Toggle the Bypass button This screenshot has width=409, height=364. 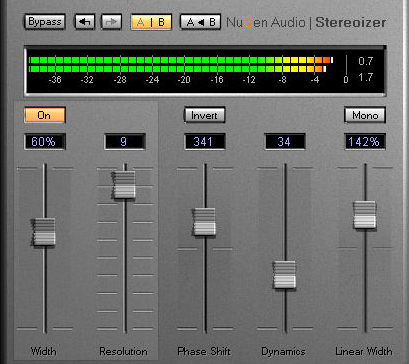(x=45, y=22)
